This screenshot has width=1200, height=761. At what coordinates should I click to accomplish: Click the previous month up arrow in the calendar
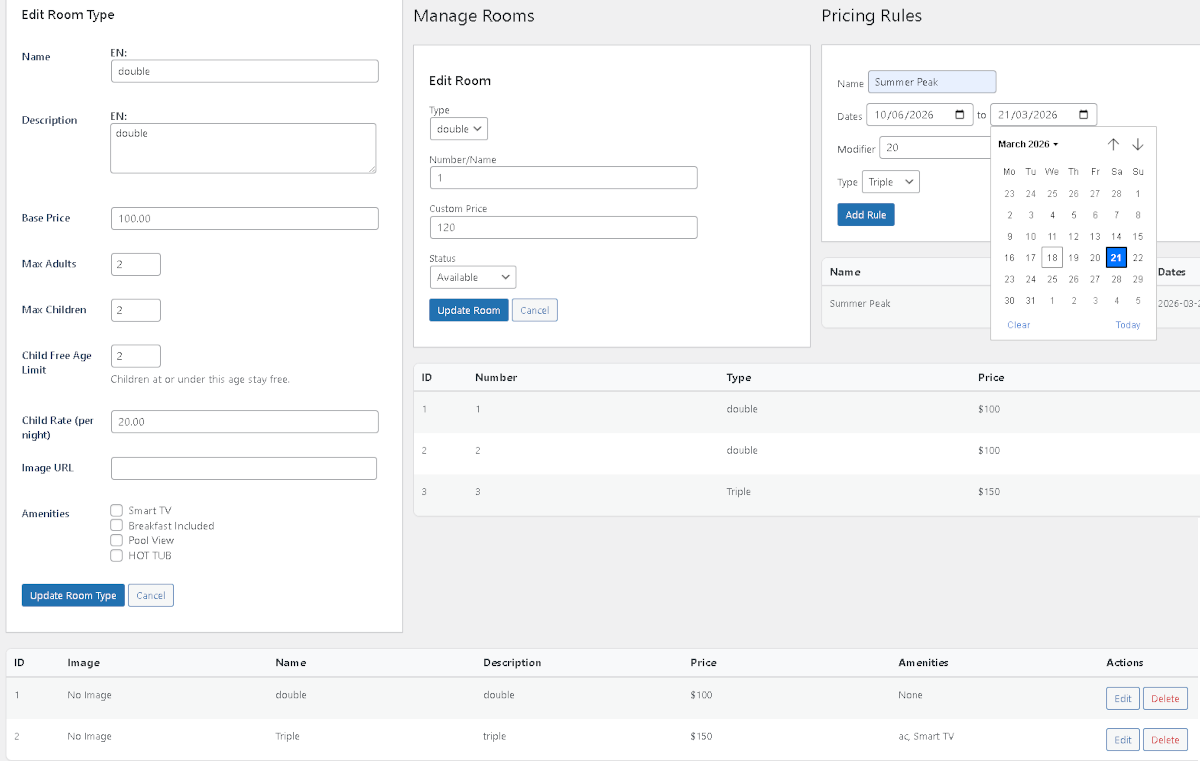coord(1113,144)
